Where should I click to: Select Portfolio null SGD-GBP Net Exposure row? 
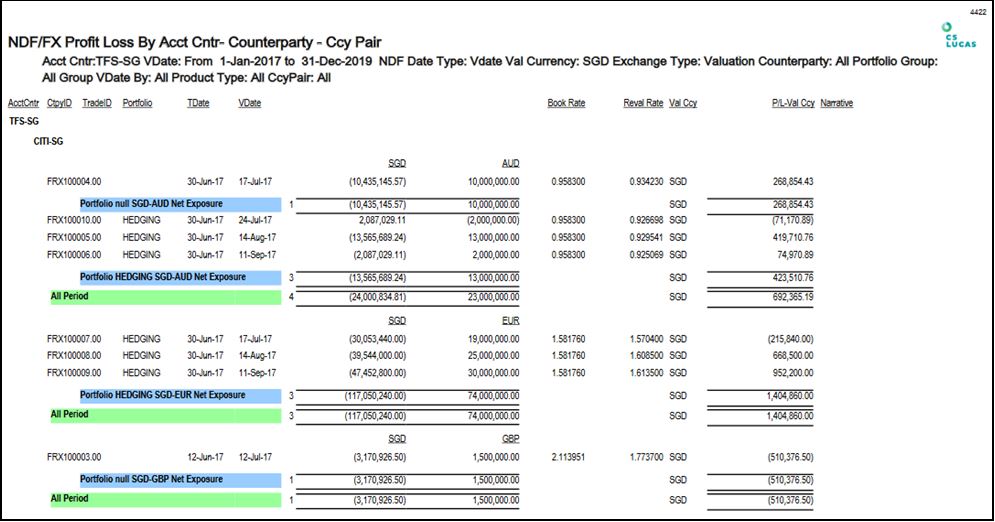(165, 479)
